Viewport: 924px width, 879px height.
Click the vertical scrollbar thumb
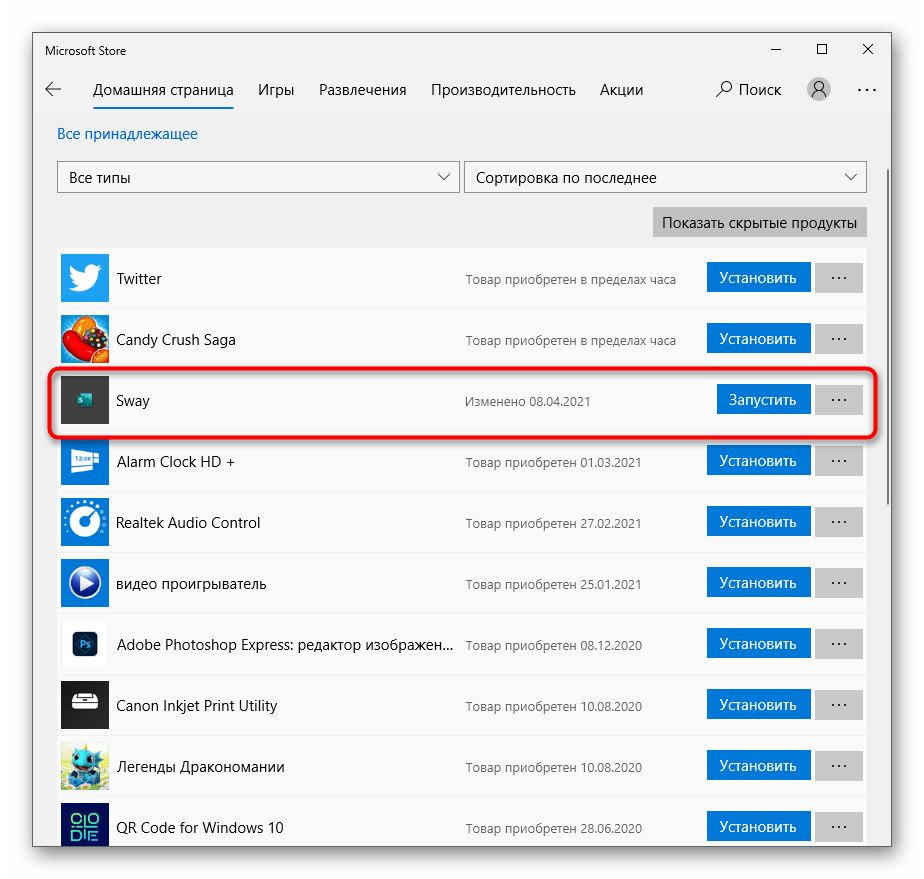[x=887, y=336]
